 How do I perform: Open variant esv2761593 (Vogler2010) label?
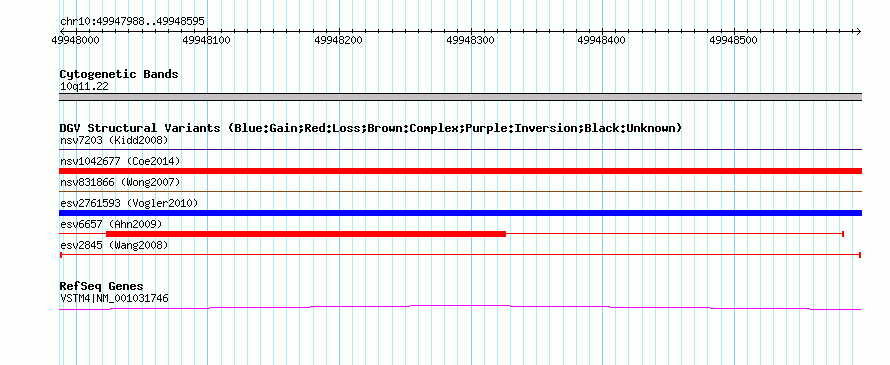[129, 203]
